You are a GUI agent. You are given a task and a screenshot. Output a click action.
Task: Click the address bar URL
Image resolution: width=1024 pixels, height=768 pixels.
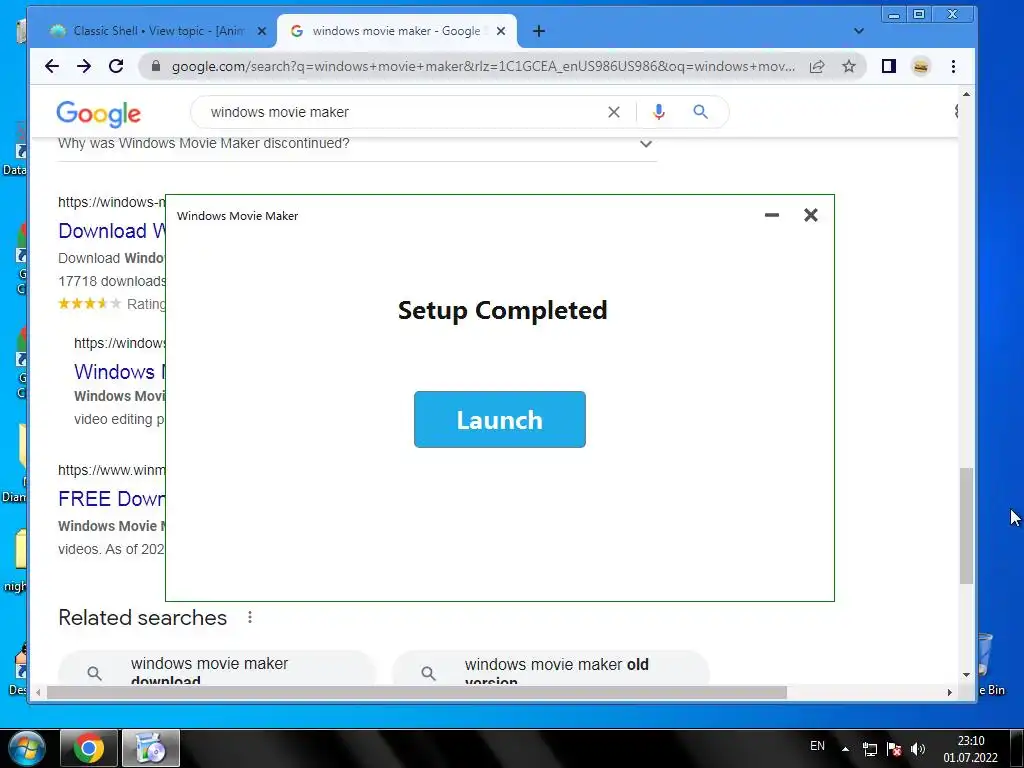[x=483, y=66]
